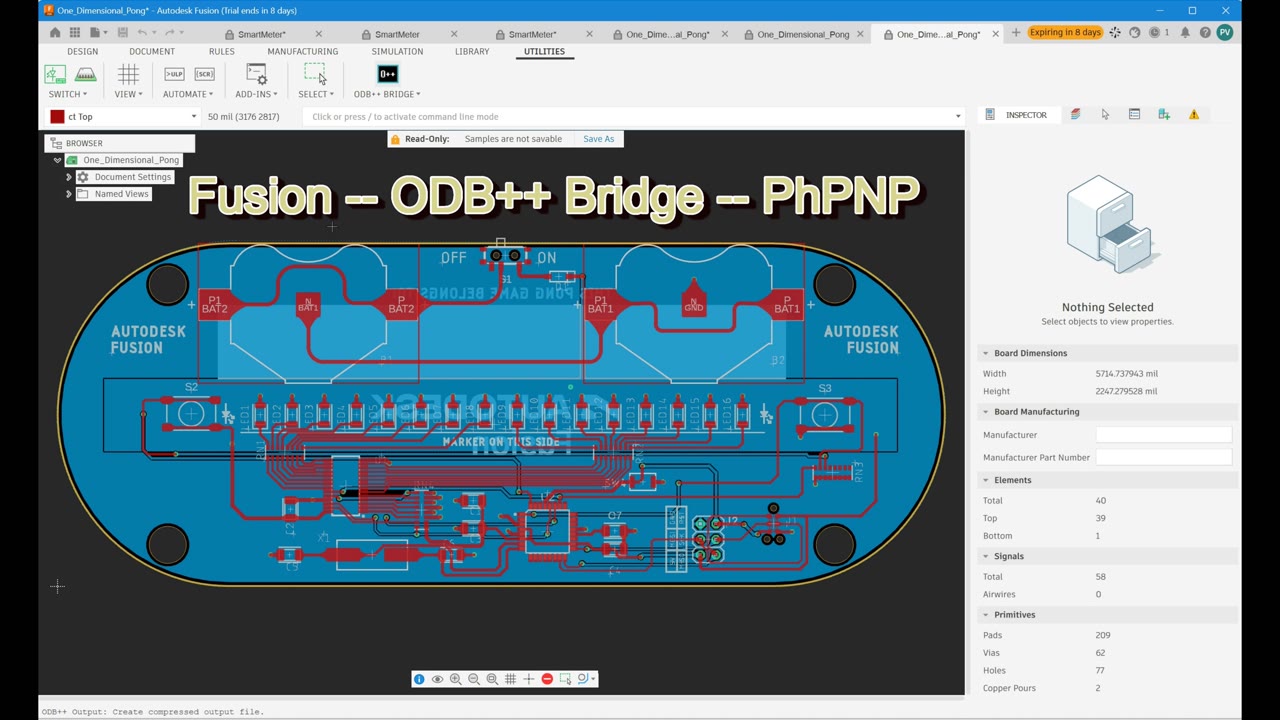Open the Help question mark icon
This screenshot has width=1280, height=720.
point(1205,33)
